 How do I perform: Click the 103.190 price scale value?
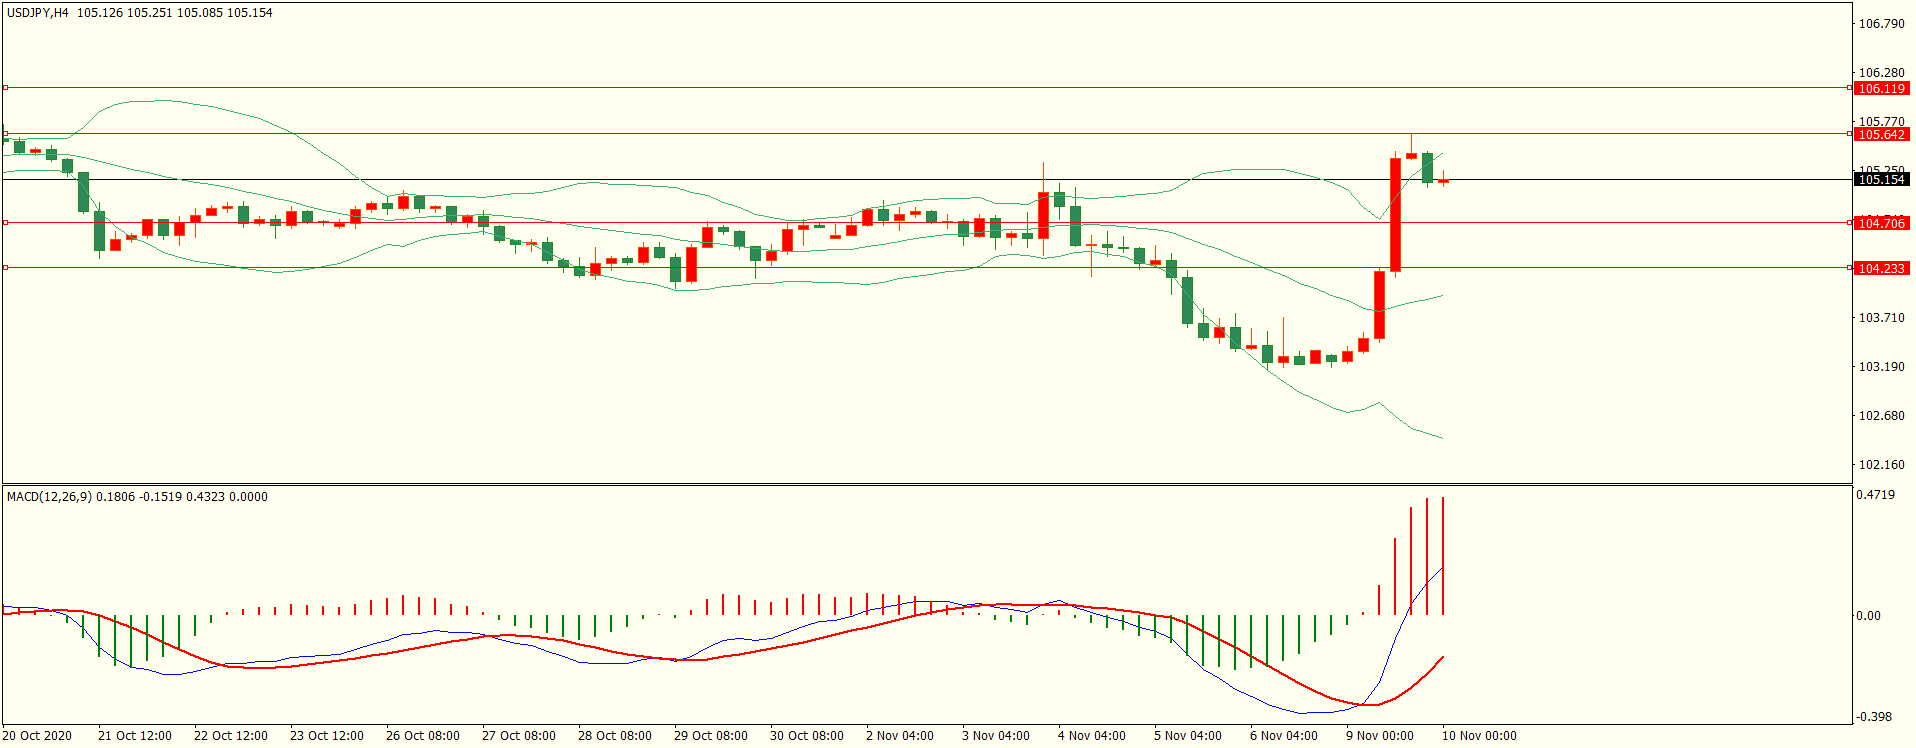(x=1881, y=366)
